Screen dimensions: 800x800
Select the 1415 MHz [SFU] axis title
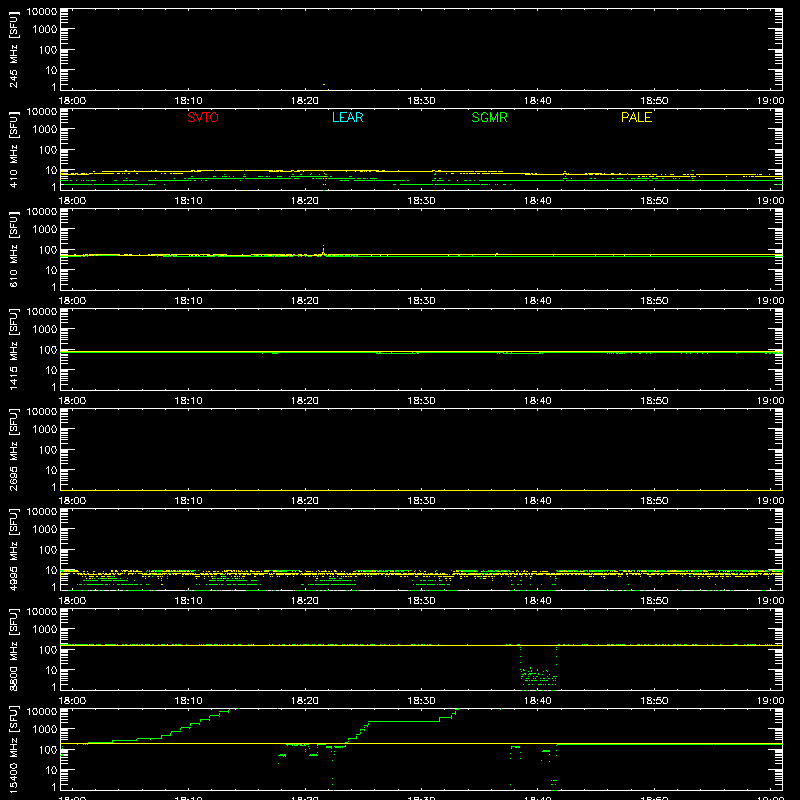(13, 349)
